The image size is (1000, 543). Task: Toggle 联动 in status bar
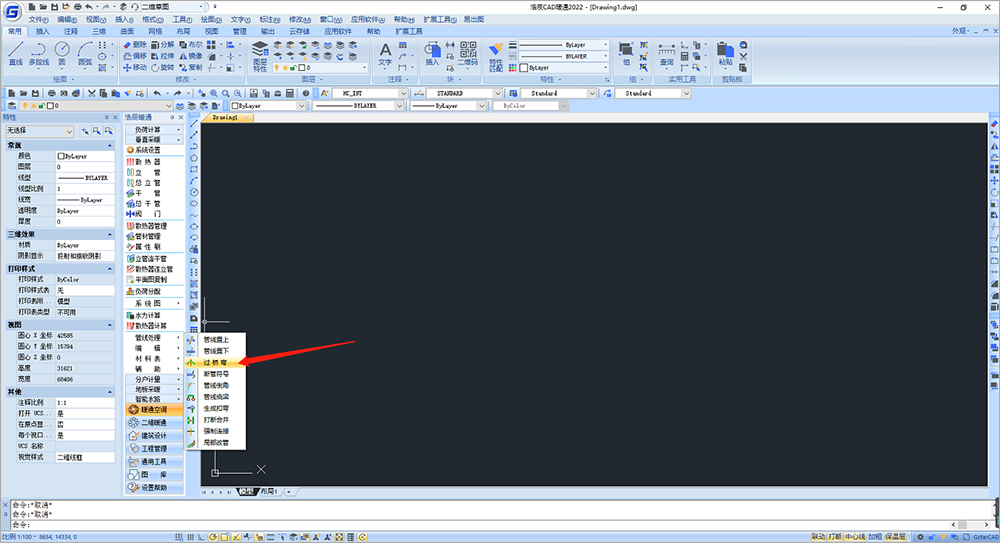click(818, 537)
